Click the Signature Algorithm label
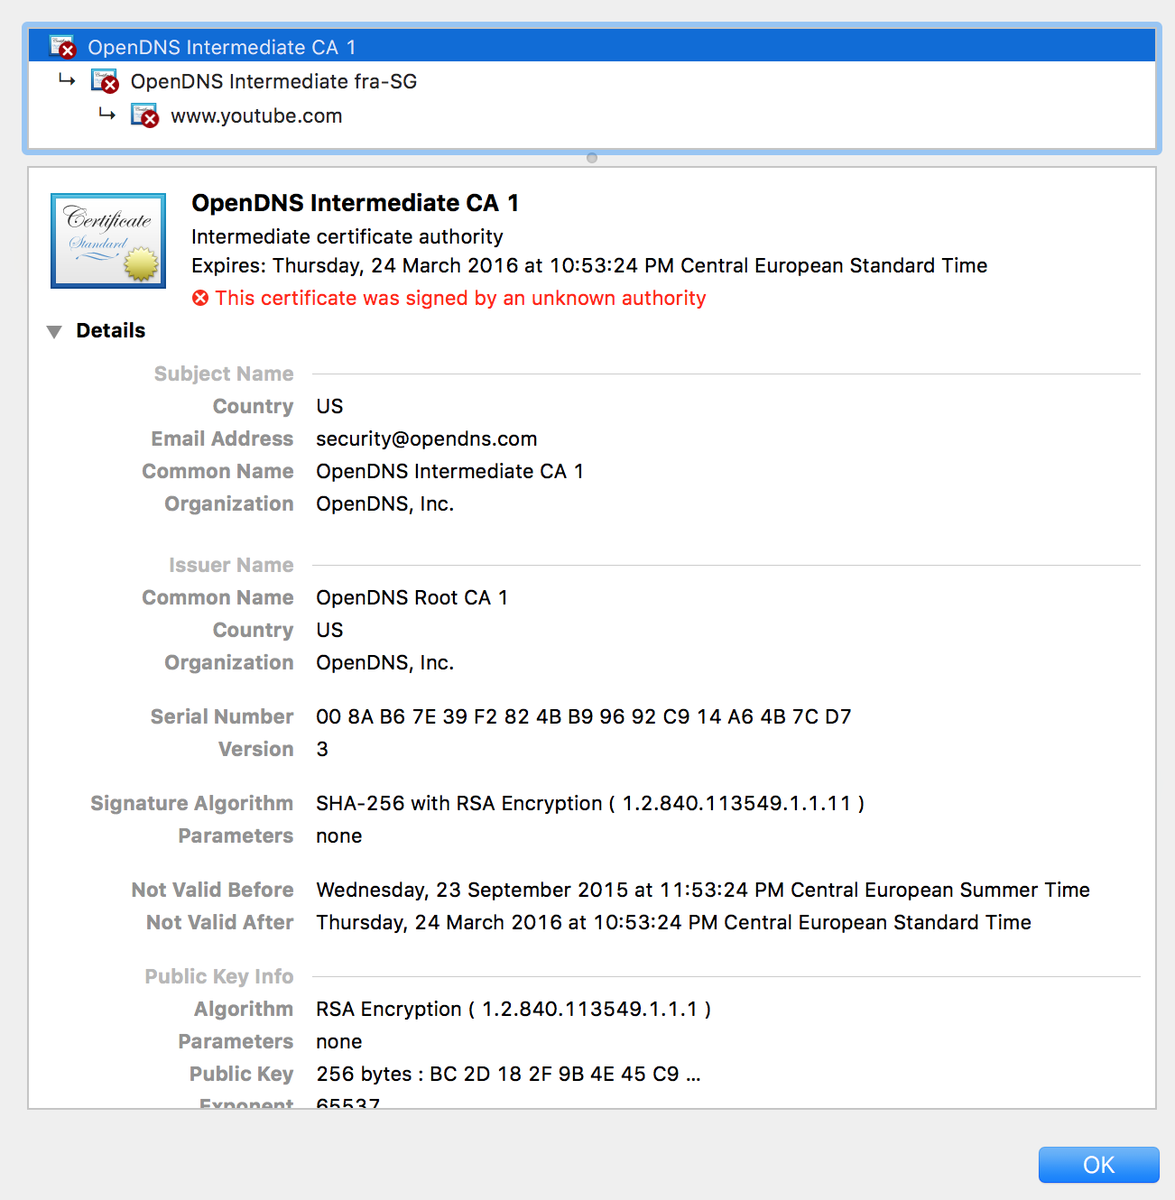 [192, 803]
